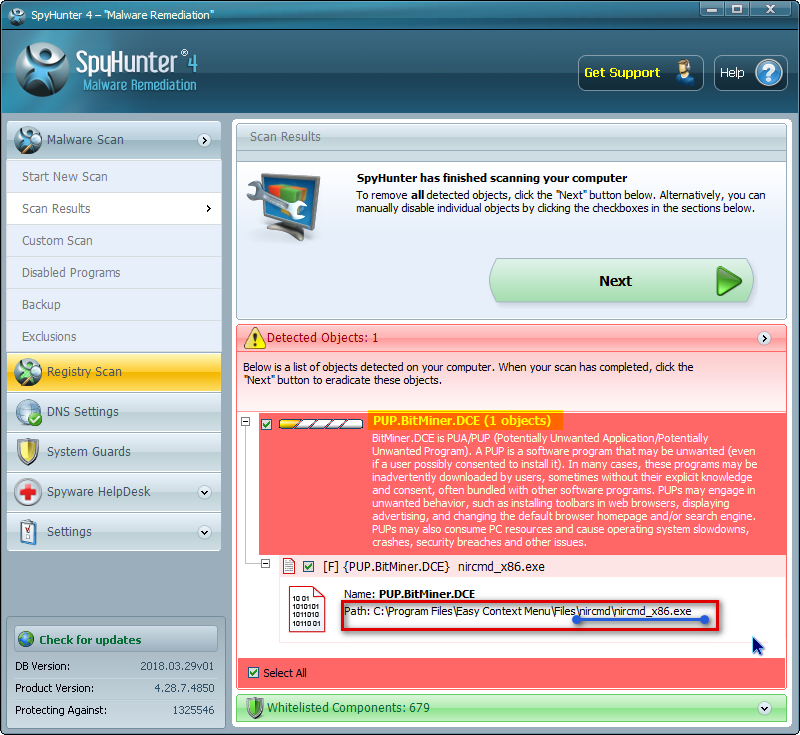Click the SpyHunter title bar app icon
Image resolution: width=800 pixels, height=735 pixels.
[17, 15]
